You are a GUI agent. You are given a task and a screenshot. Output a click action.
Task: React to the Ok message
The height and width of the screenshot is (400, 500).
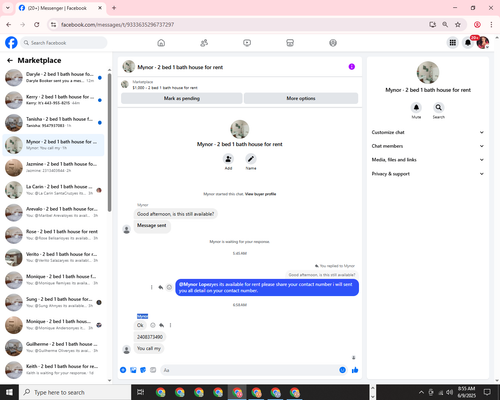pyautogui.click(x=153, y=325)
